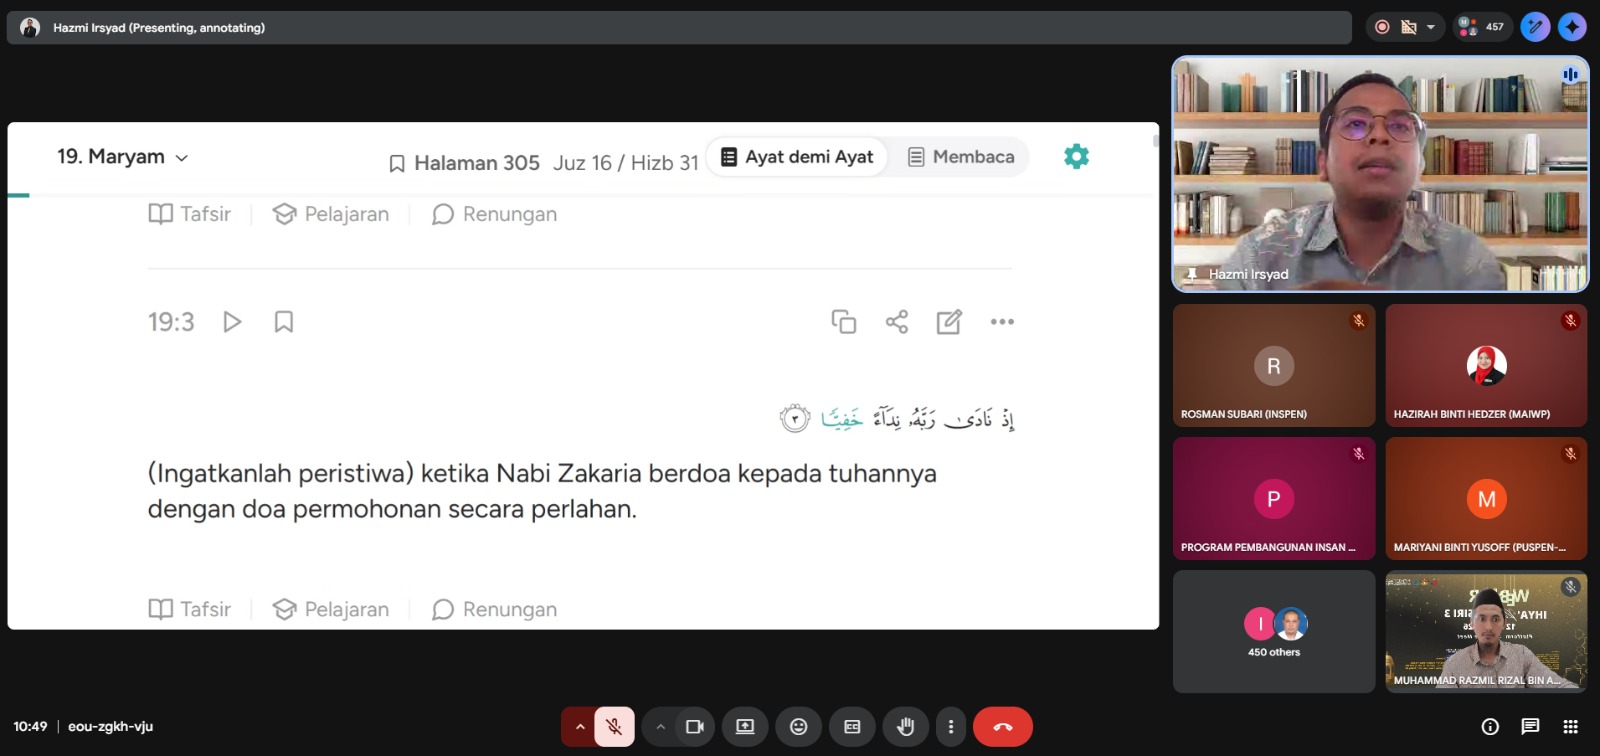Share verse 19:3 using the share icon
Image resolution: width=1600 pixels, height=756 pixels.
(897, 322)
